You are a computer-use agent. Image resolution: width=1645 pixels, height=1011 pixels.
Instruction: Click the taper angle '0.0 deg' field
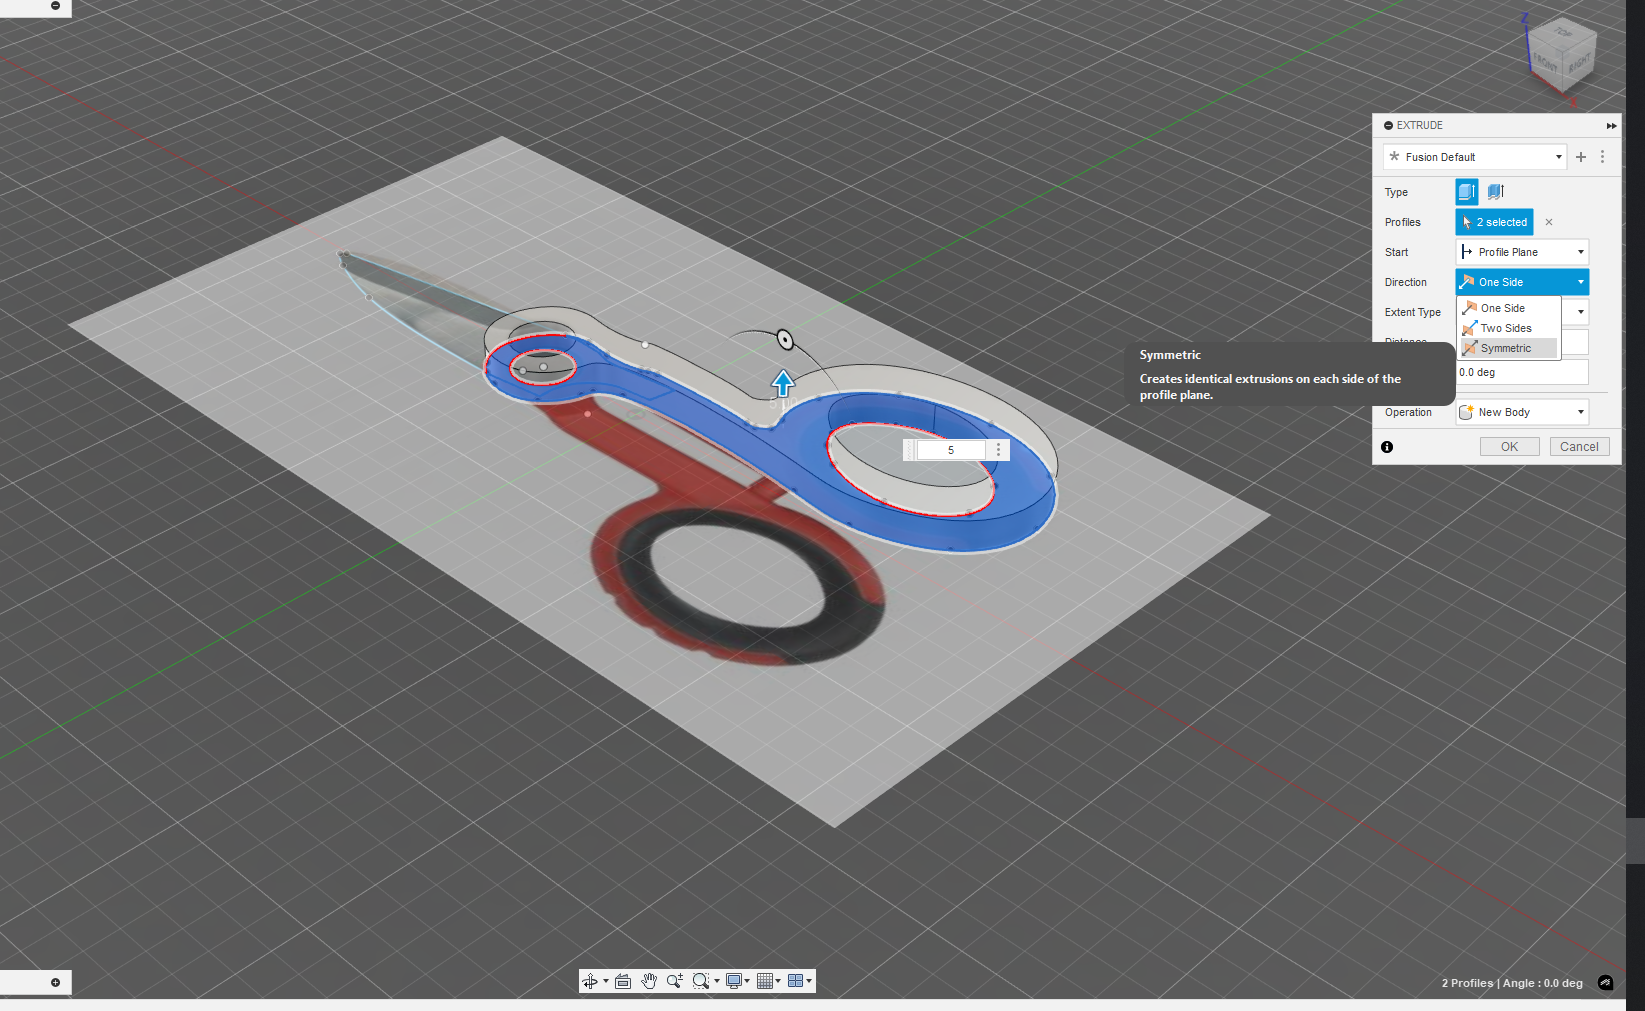click(x=1522, y=372)
